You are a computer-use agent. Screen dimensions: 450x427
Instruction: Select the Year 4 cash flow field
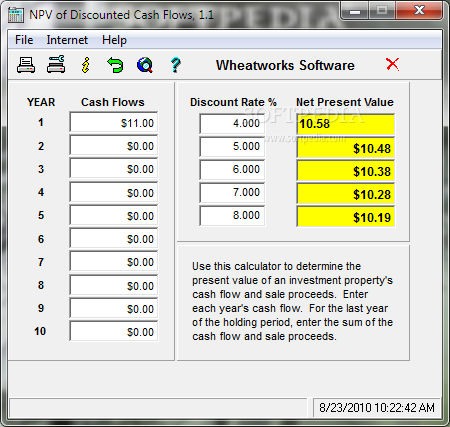click(113, 192)
